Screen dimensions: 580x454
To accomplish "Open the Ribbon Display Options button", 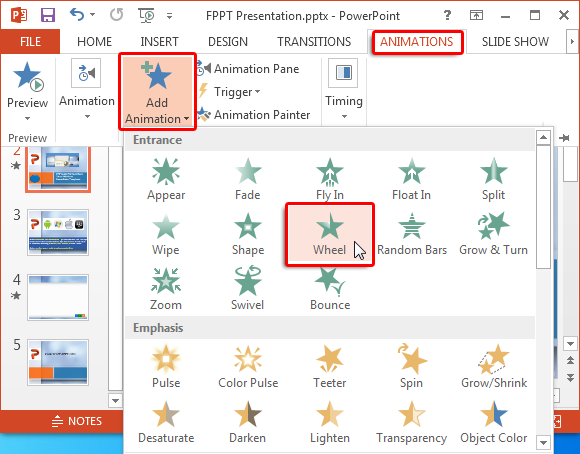I will 476,15.
